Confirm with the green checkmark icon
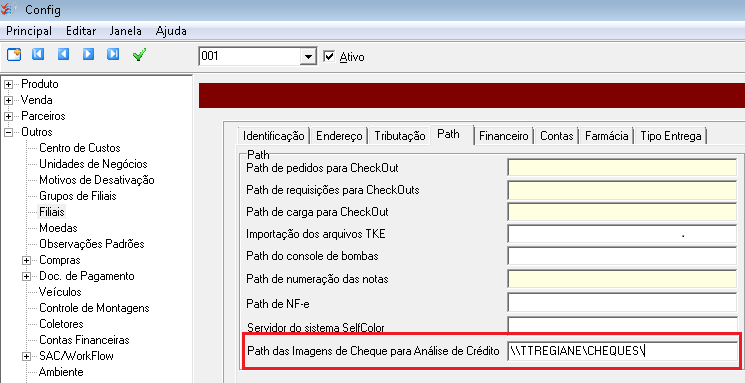Image resolution: width=745 pixels, height=383 pixels. pos(139,55)
